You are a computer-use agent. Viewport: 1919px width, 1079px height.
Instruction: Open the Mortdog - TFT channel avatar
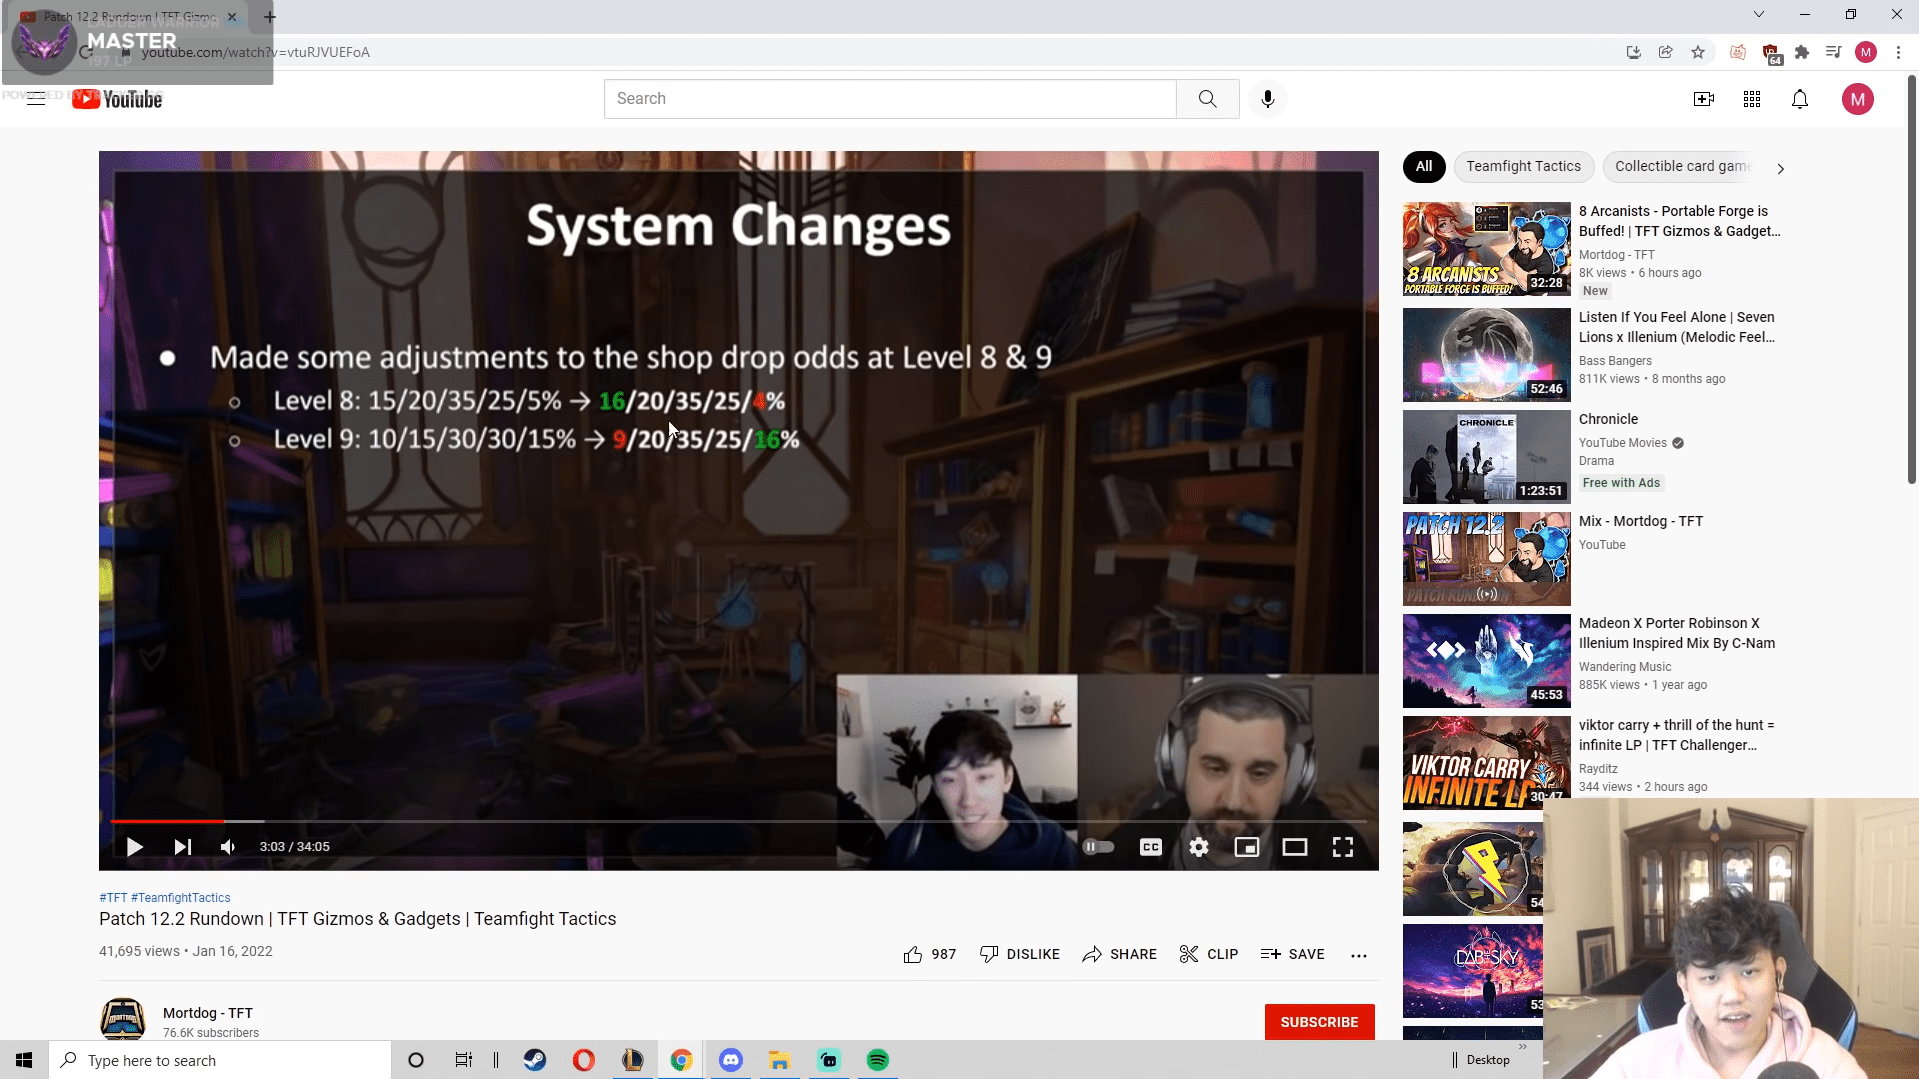(x=123, y=1019)
